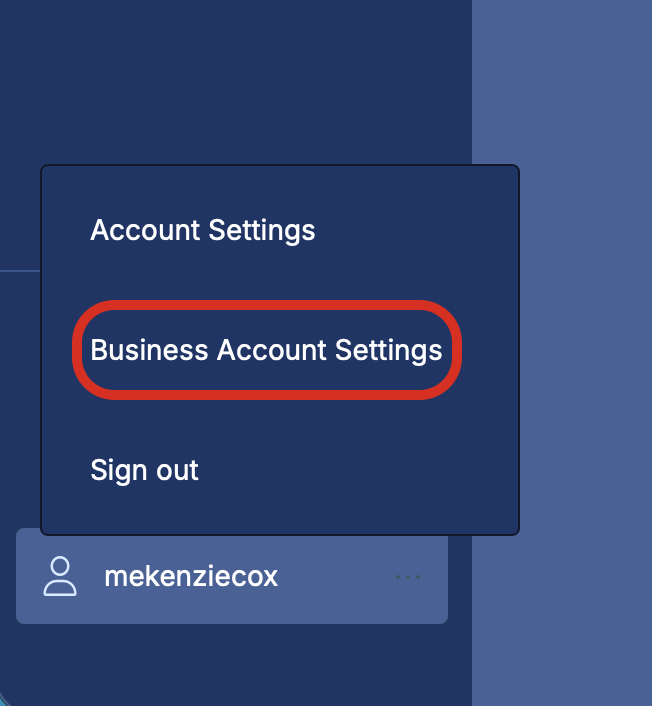Open the three-dot options beside mekenziecox
652x706 pixels.
coord(408,577)
